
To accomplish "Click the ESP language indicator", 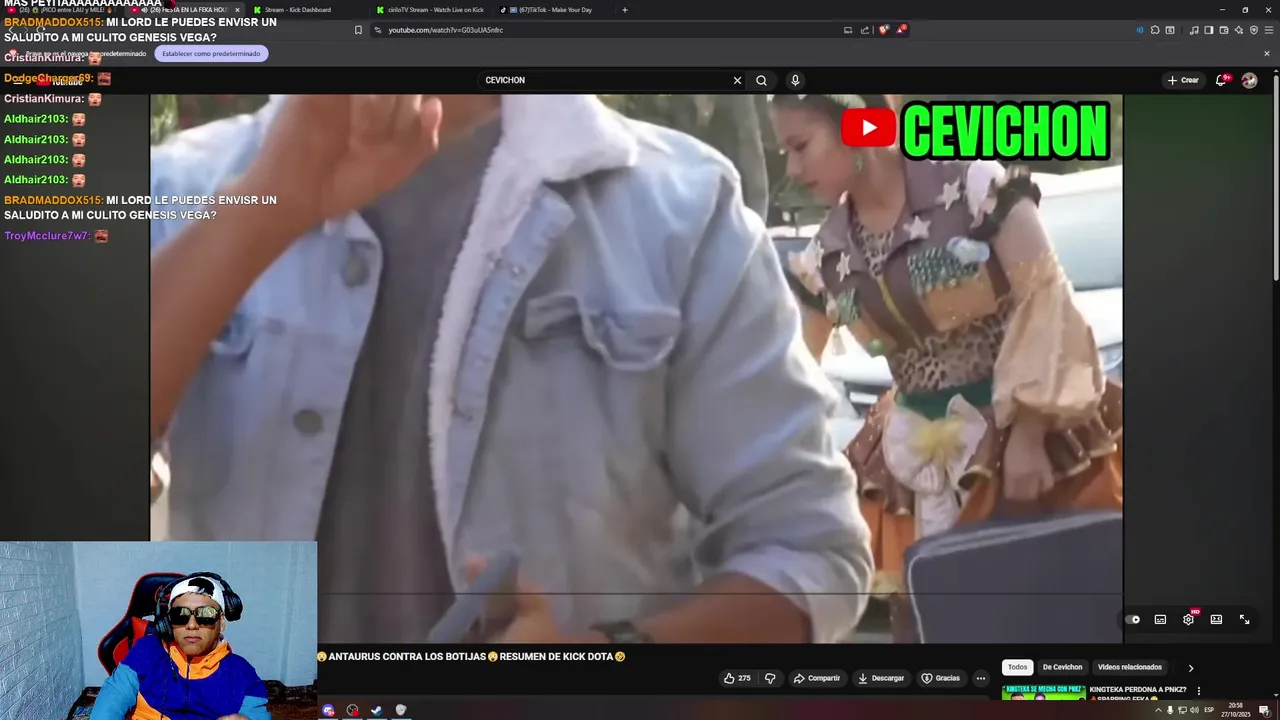I will tap(1209, 710).
